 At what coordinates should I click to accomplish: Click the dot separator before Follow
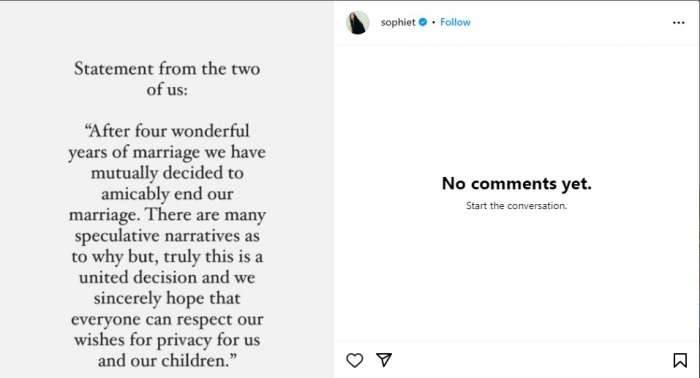coord(433,22)
